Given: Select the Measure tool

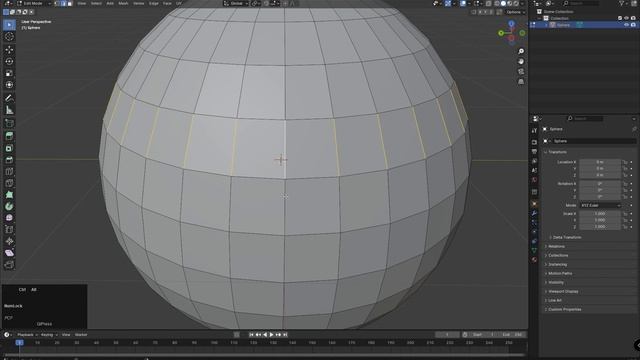Looking at the screenshot, I should 9,110.
